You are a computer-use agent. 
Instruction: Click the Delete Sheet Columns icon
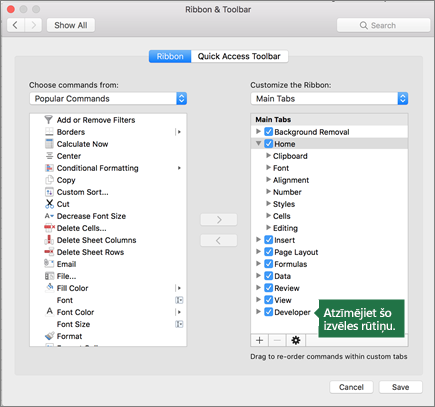coord(49,240)
